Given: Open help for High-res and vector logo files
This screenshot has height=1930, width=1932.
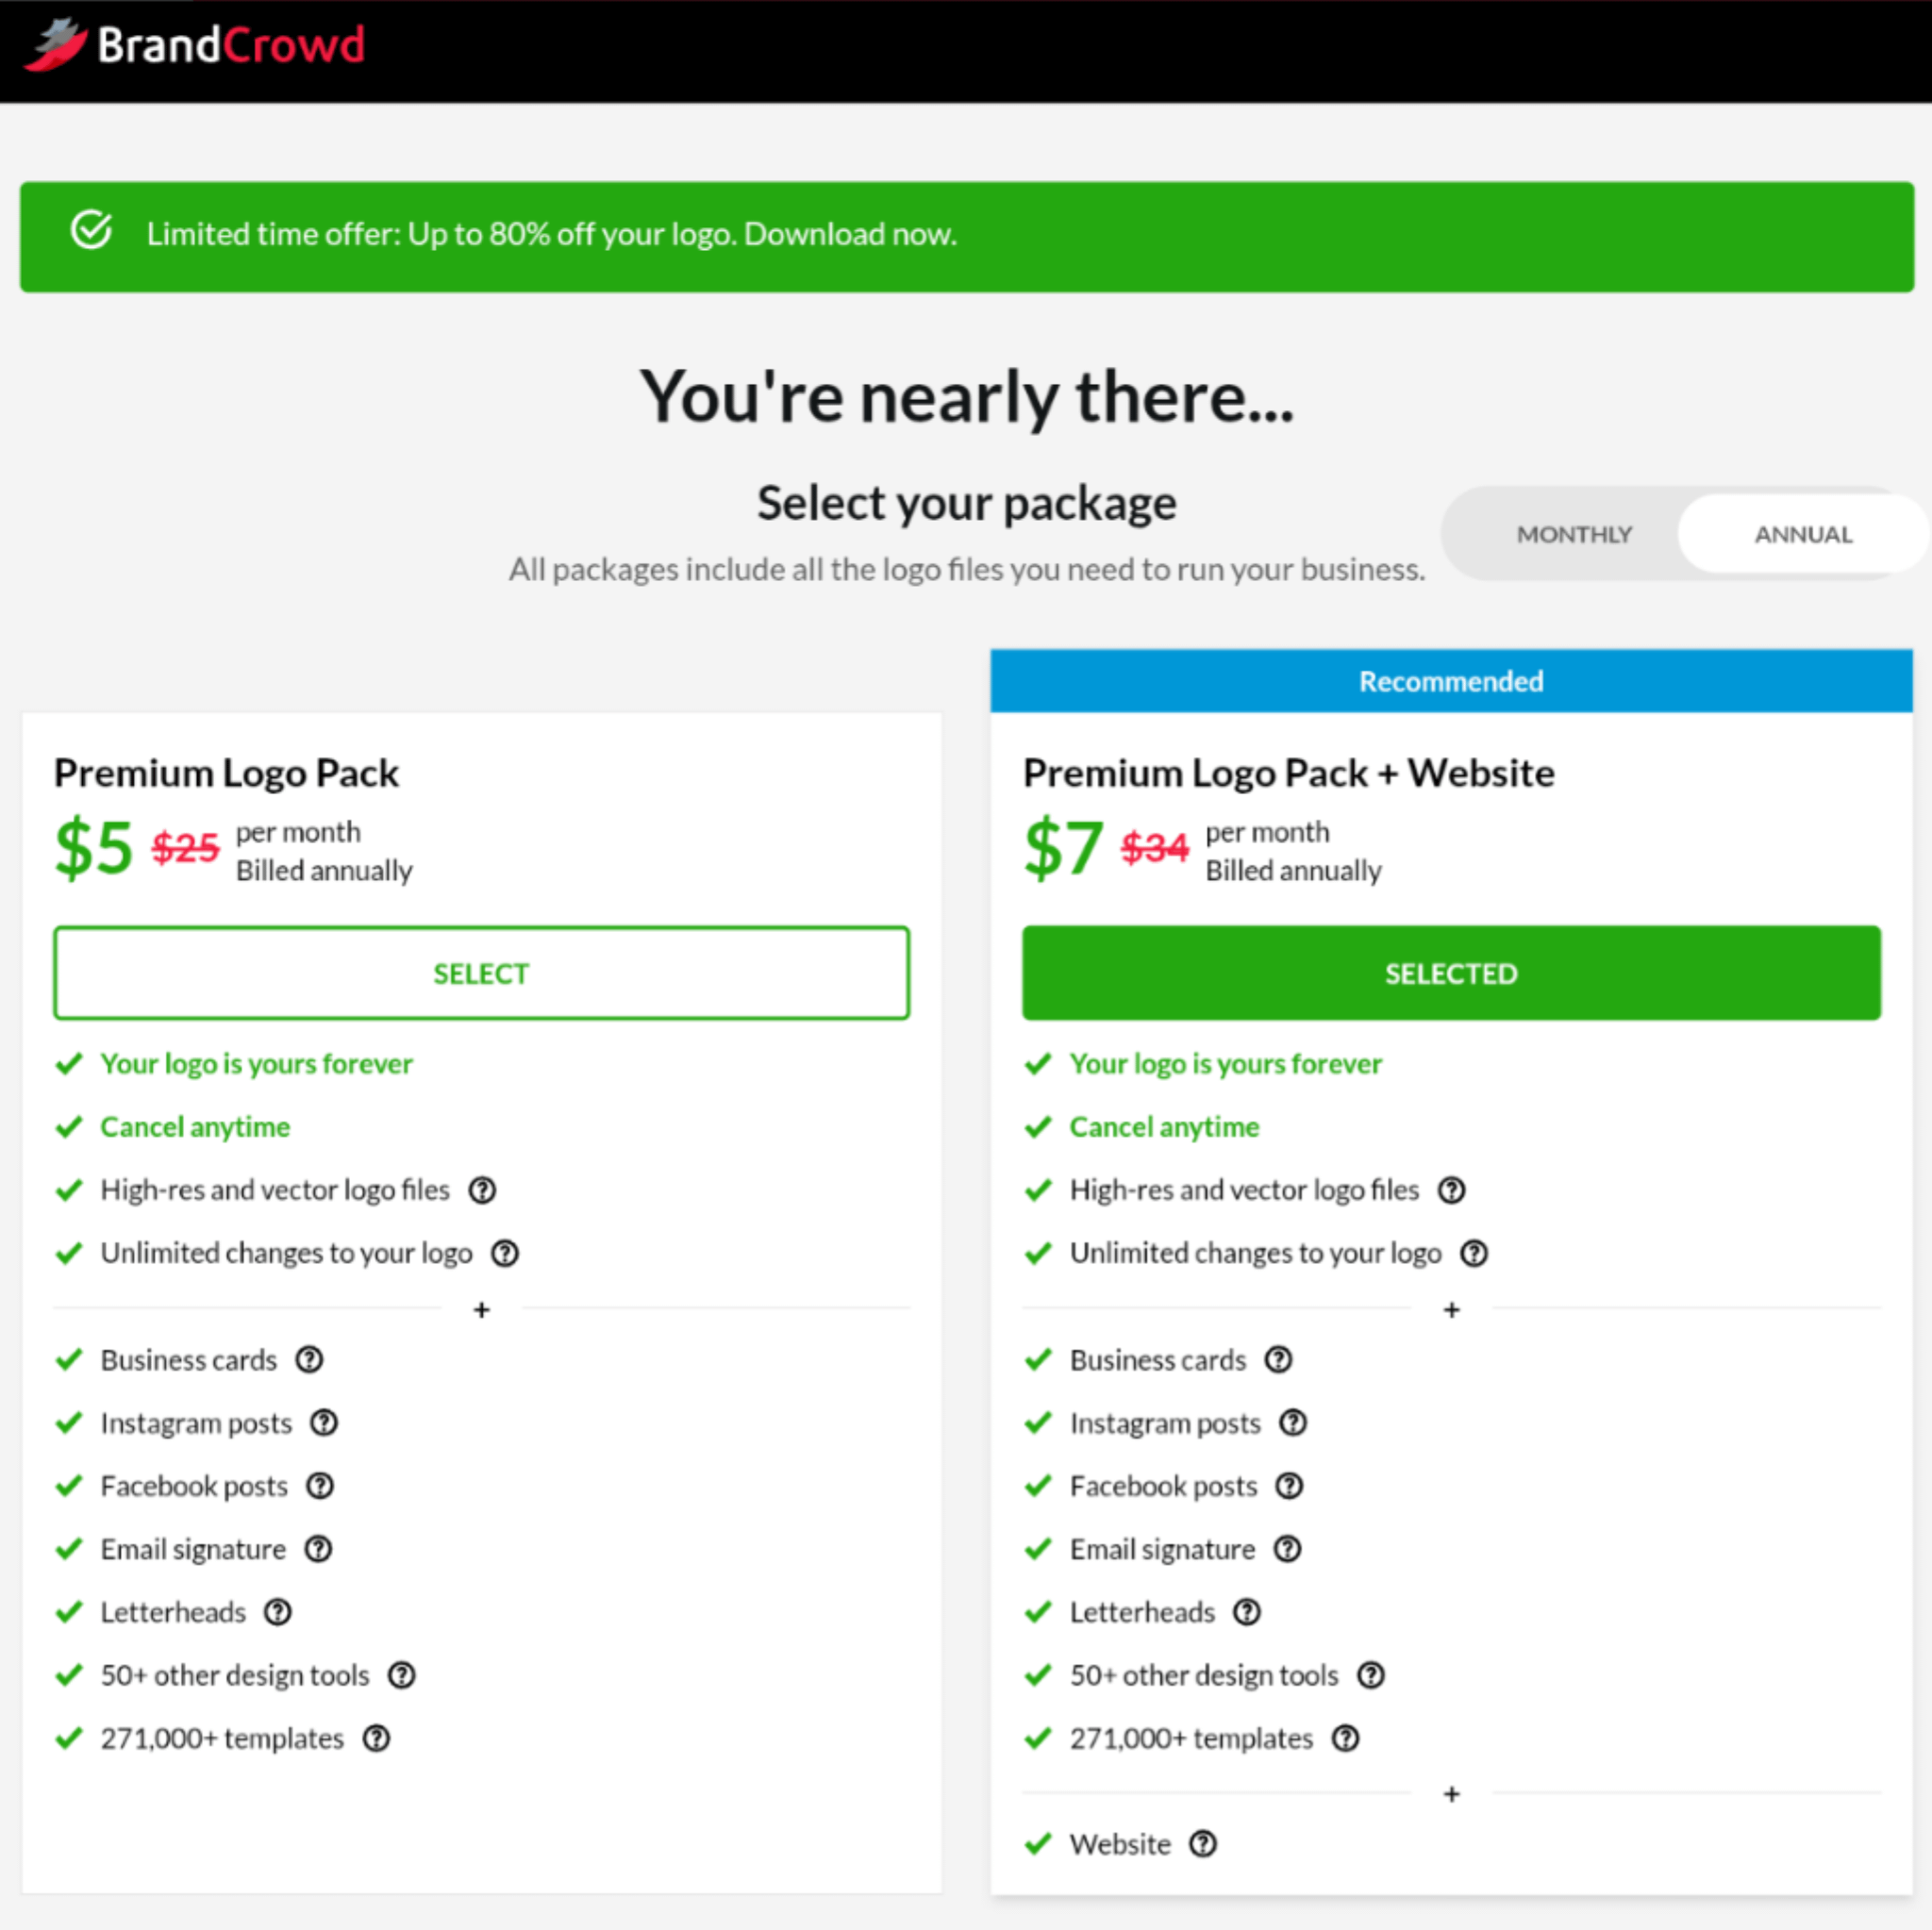Looking at the screenshot, I should tap(483, 1190).
